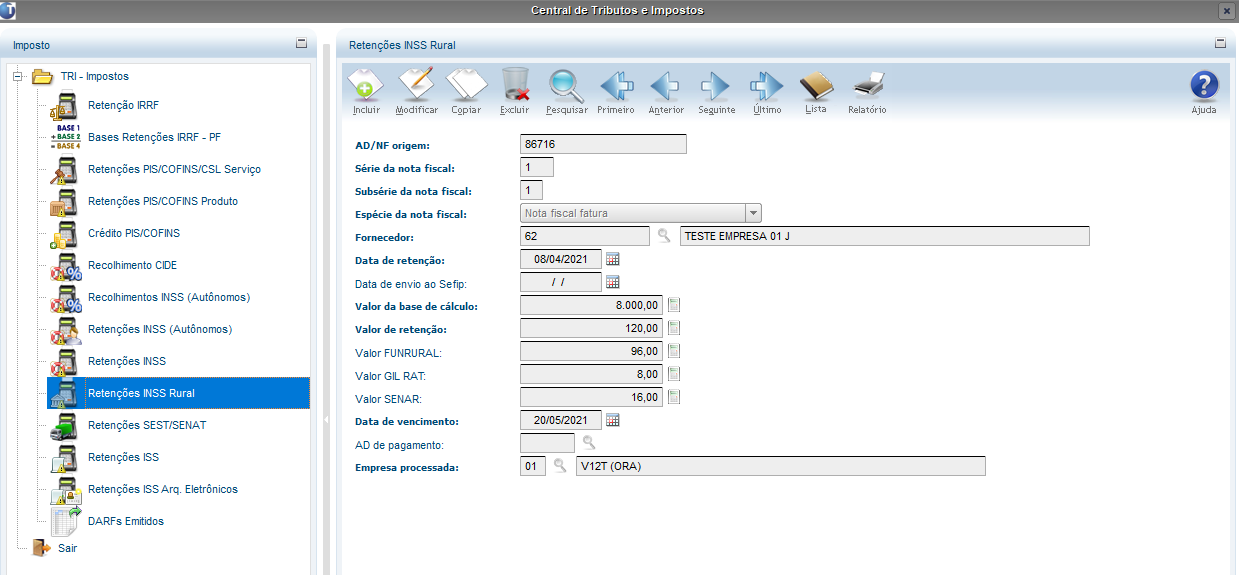
Task: Open calendar for Data de vencimento
Action: [x=613, y=420]
